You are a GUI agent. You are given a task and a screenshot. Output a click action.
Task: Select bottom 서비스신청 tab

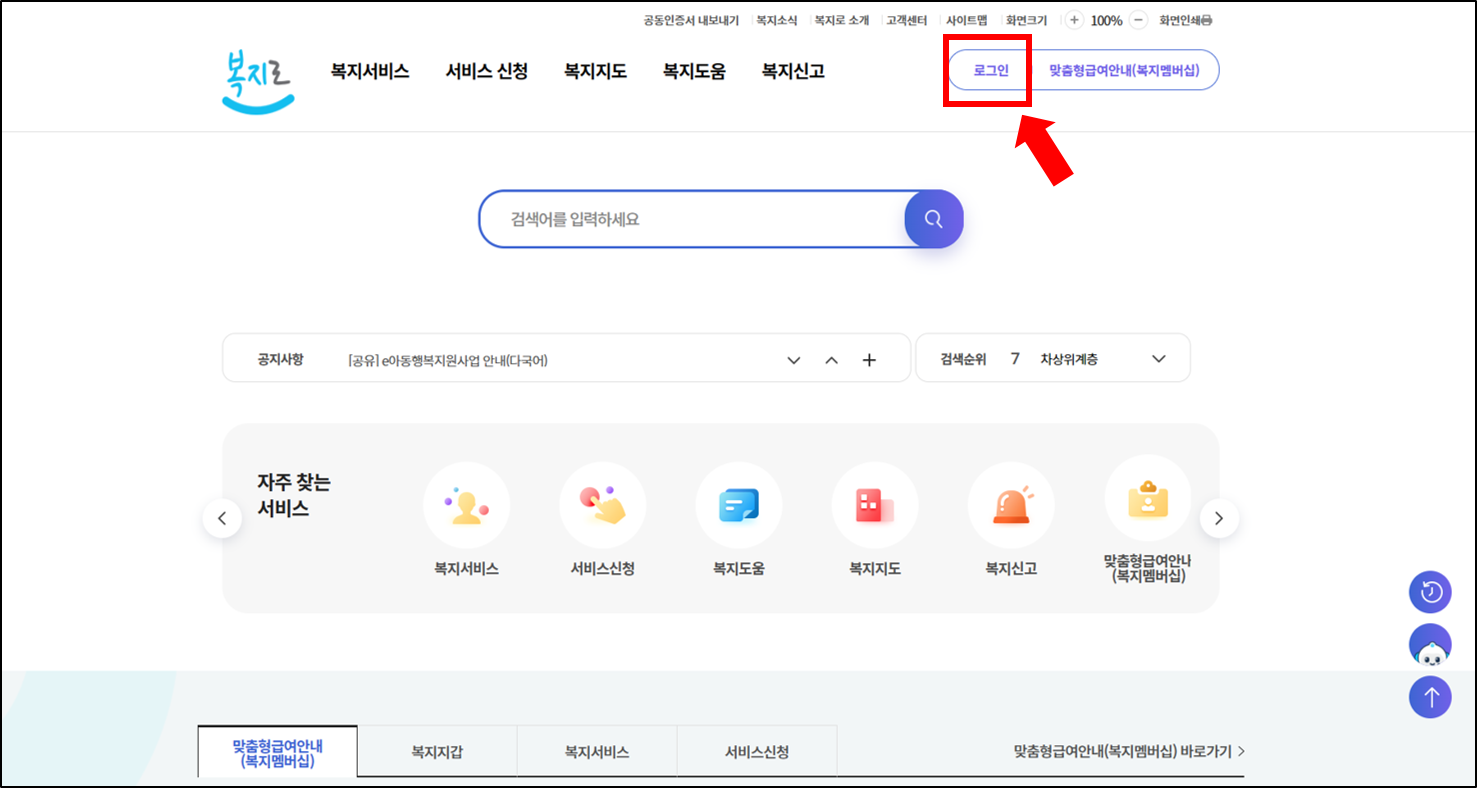coord(757,752)
